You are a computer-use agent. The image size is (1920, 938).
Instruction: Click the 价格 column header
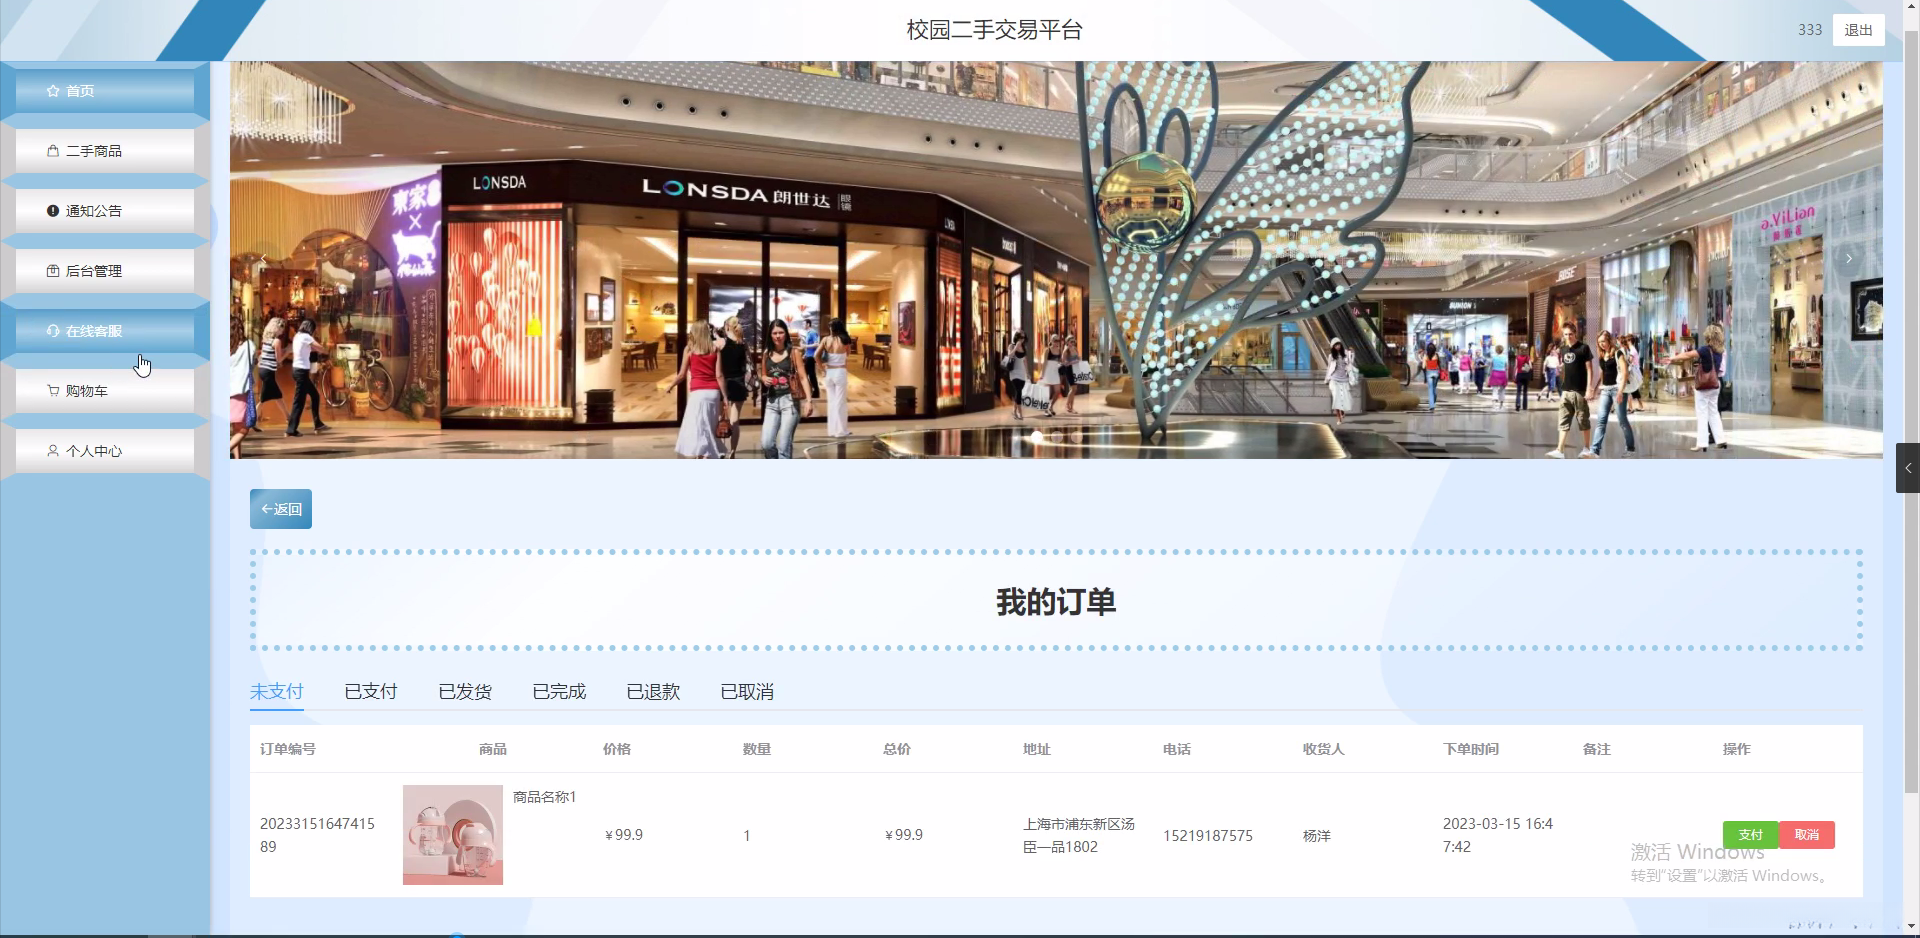click(617, 749)
